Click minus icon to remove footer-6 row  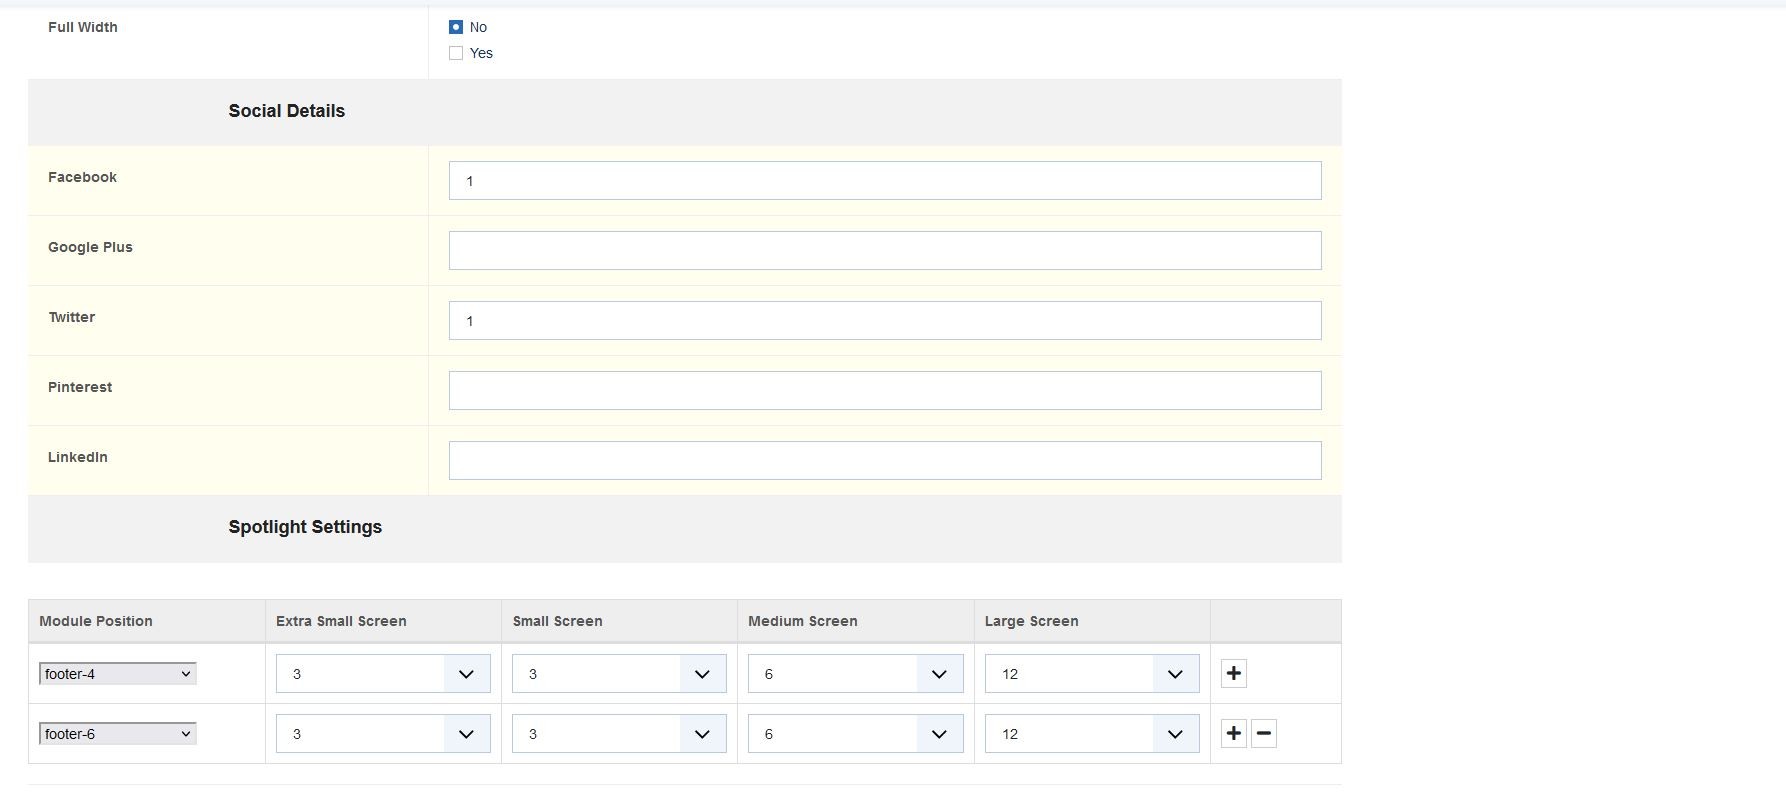1264,733
